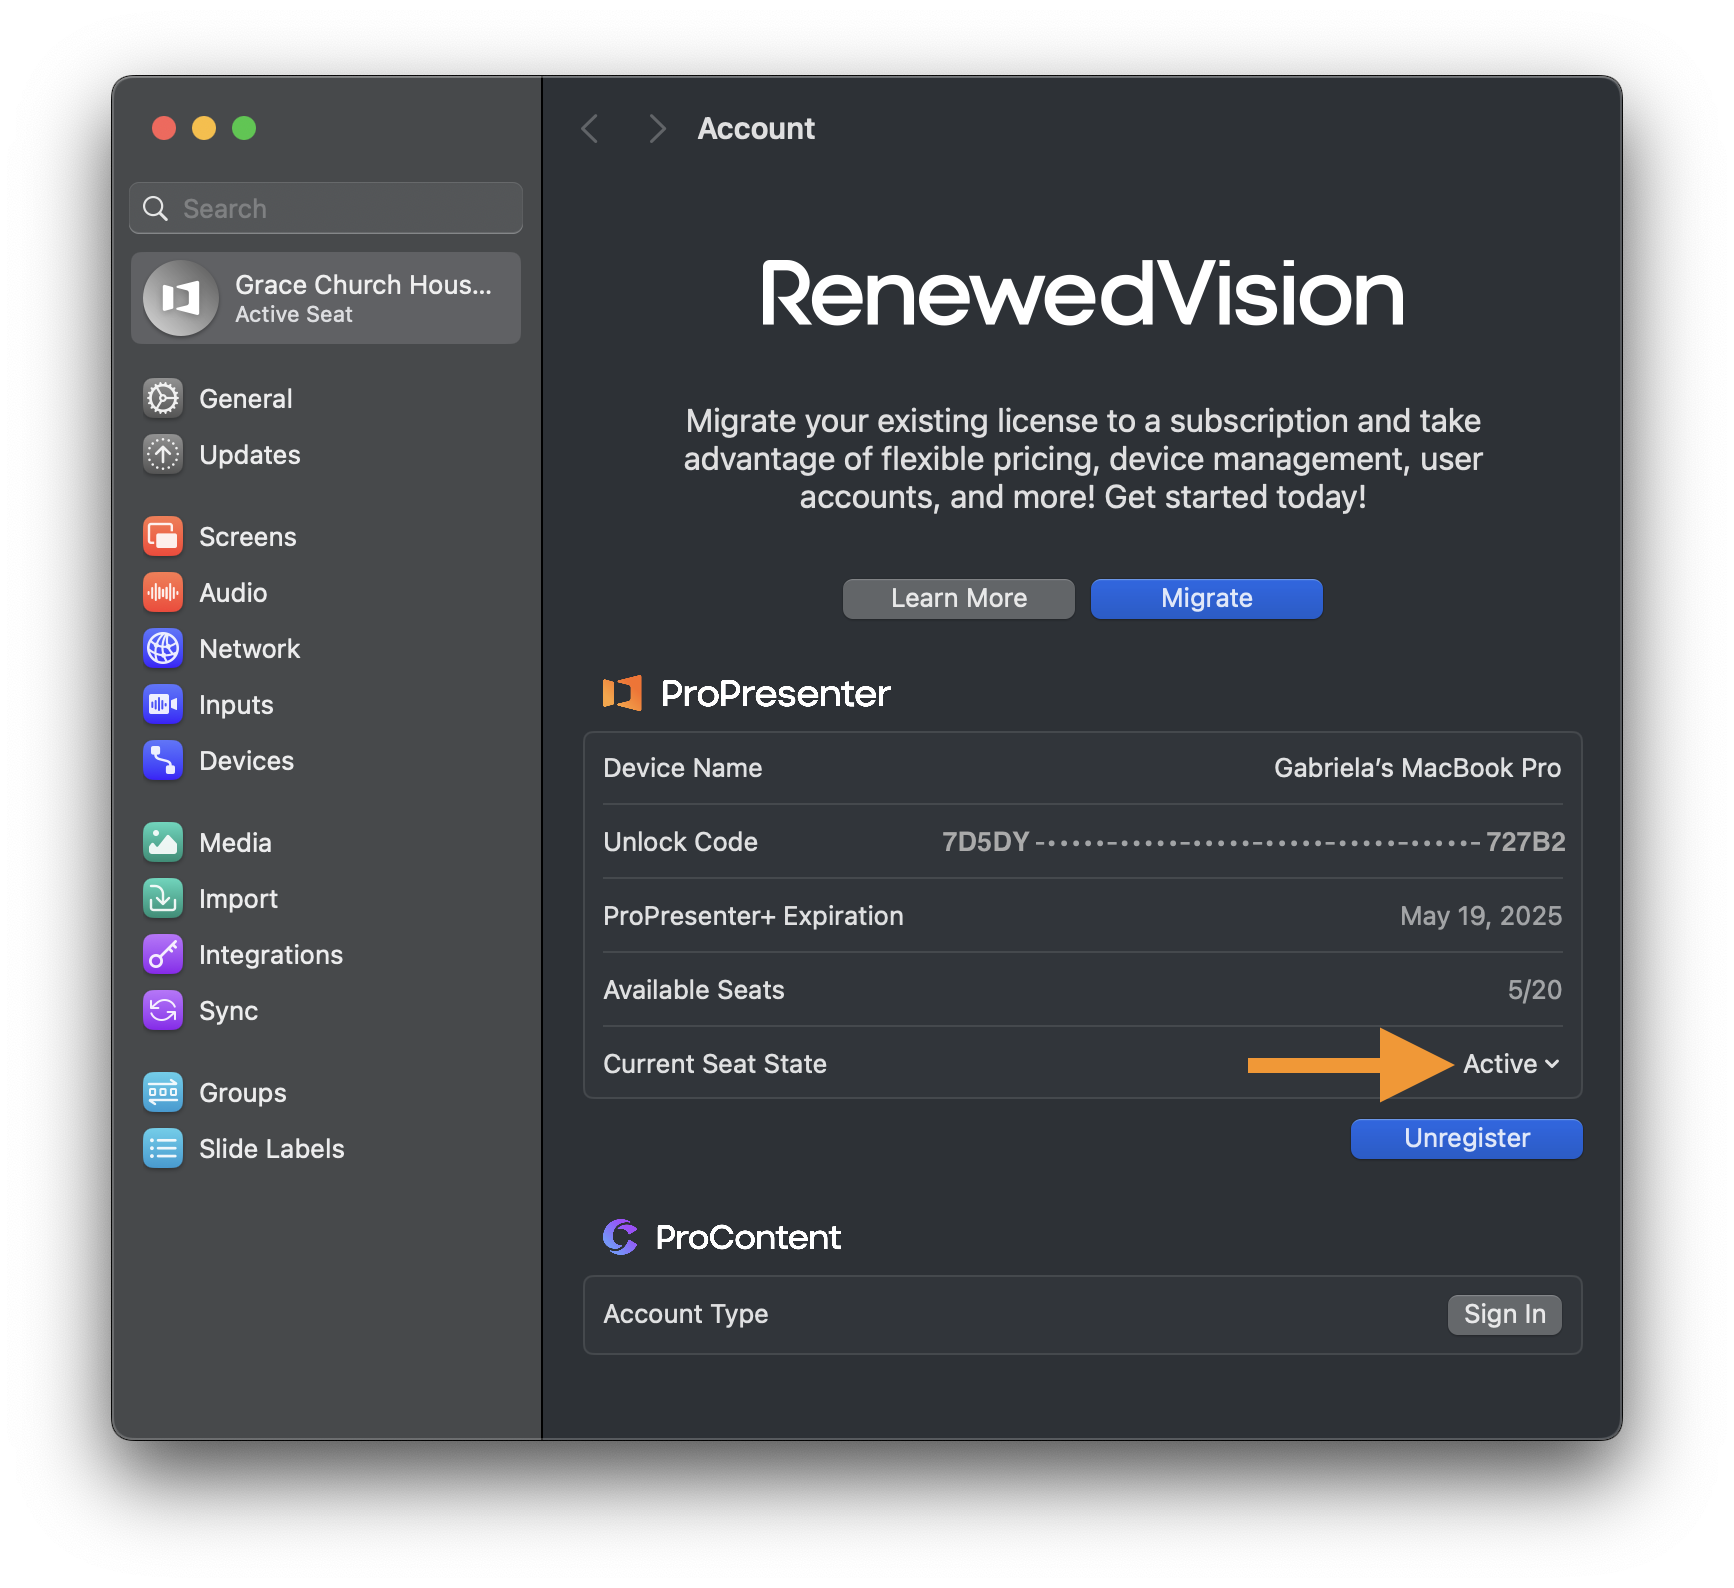
Task: Click the Active Seat status text
Action: (x=294, y=314)
